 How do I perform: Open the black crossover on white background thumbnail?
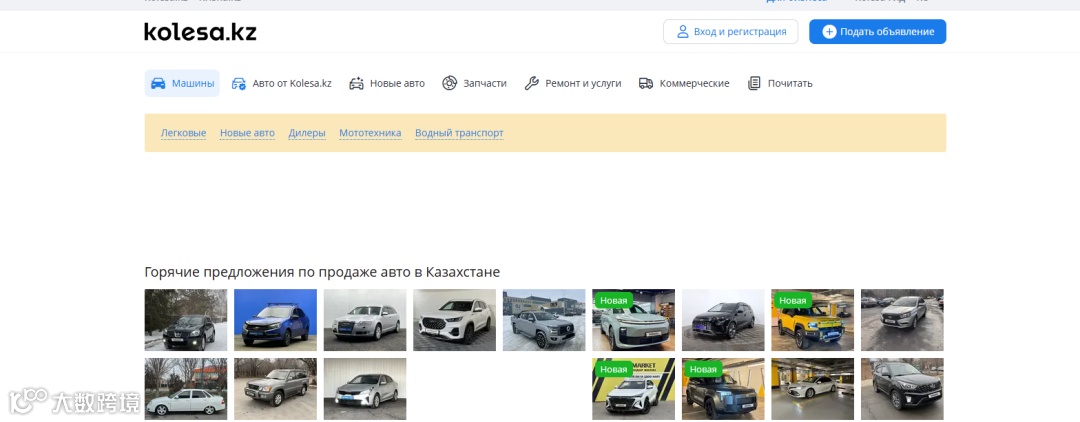click(x=723, y=320)
